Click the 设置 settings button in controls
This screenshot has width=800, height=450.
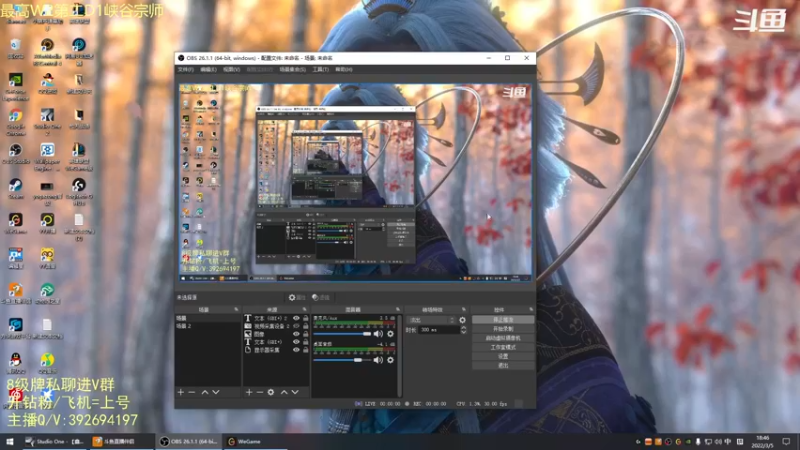pyautogui.click(x=503, y=357)
